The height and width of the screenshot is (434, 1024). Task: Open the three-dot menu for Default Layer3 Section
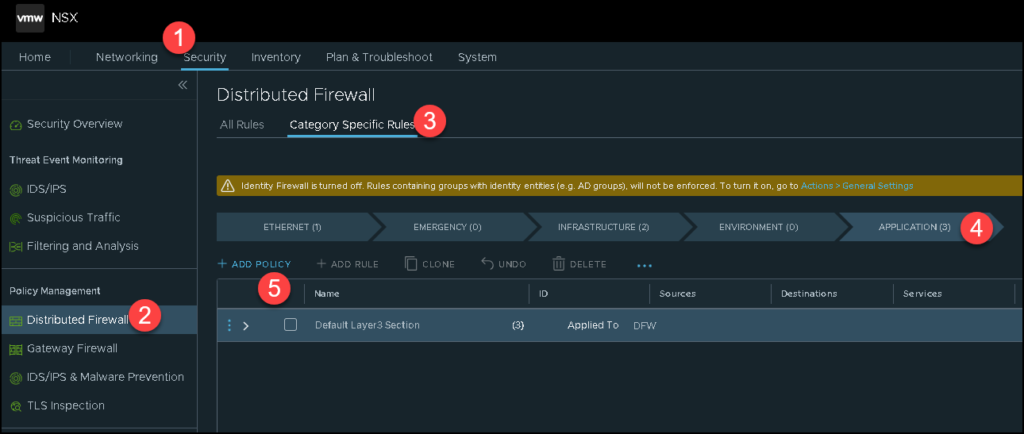tap(229, 326)
